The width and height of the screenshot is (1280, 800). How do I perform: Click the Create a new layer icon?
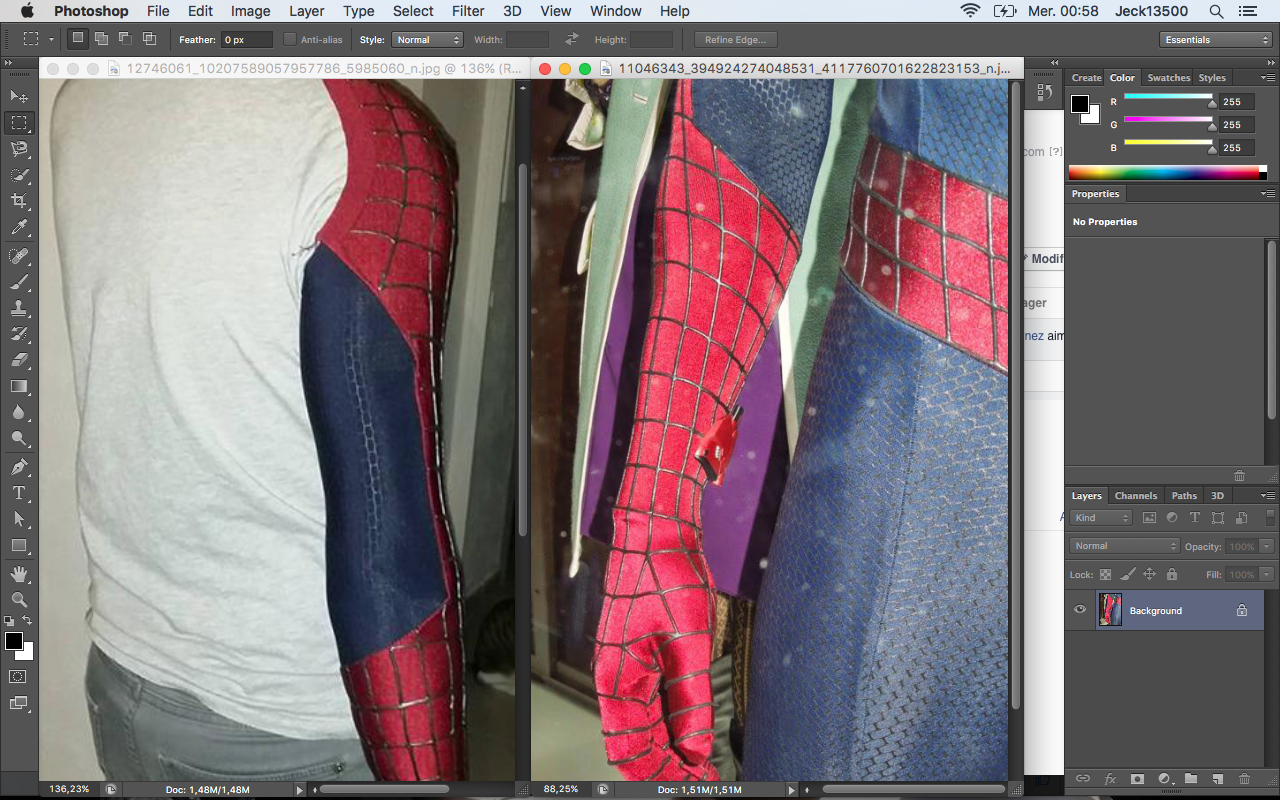point(1218,778)
